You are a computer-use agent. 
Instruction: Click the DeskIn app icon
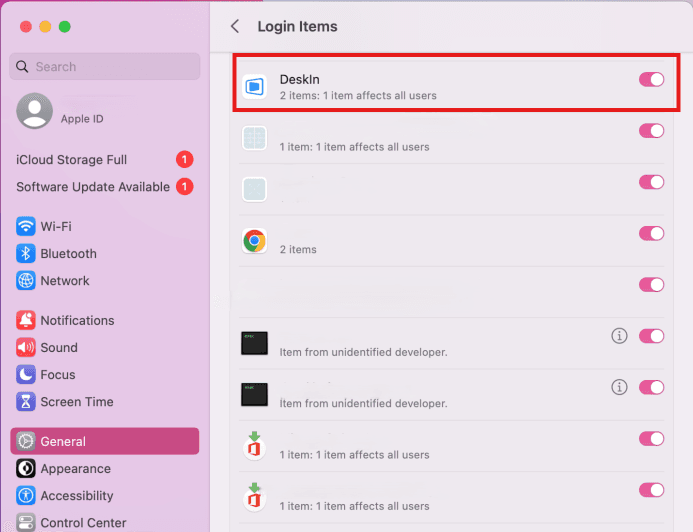tap(255, 87)
